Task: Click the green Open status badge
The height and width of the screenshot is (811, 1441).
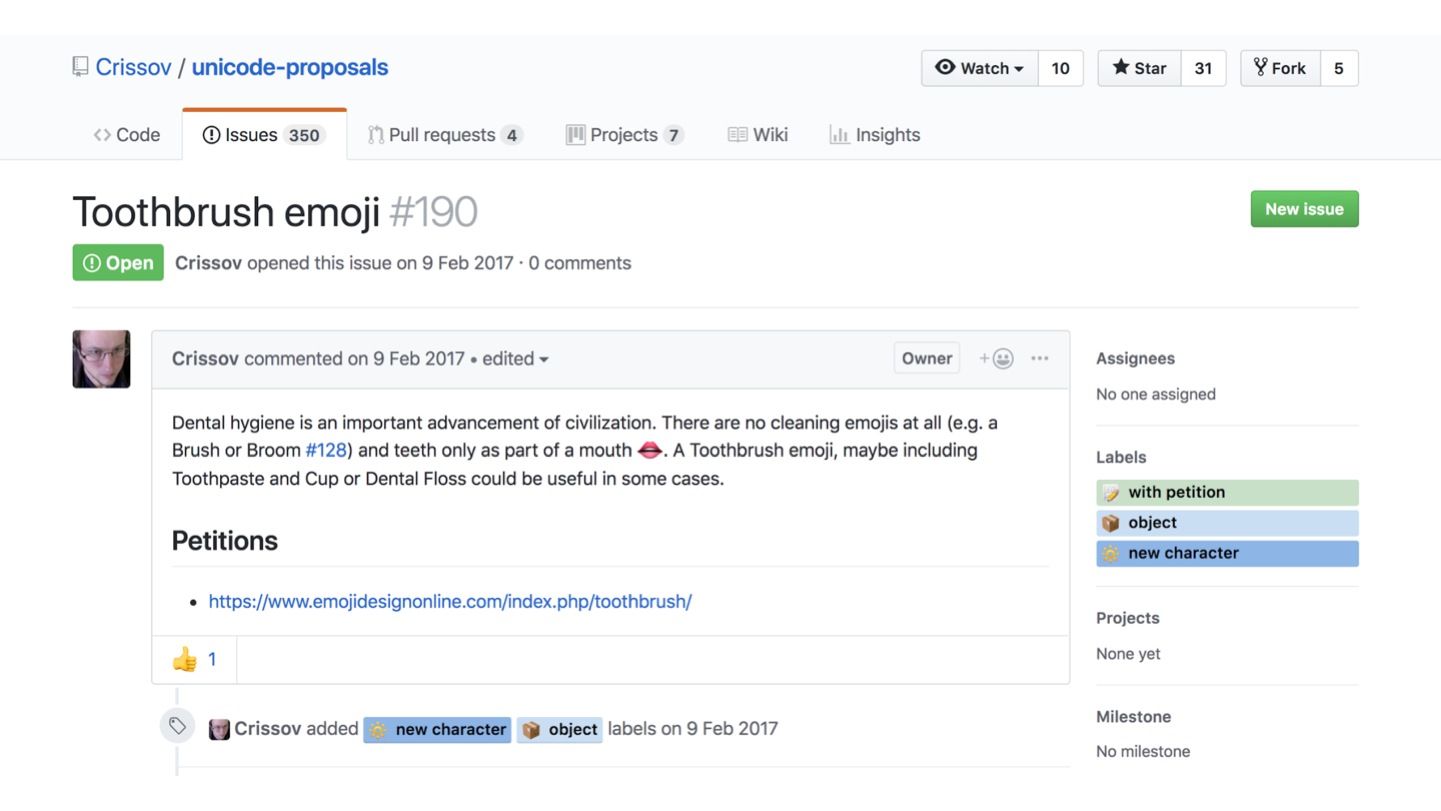Action: tap(118, 263)
